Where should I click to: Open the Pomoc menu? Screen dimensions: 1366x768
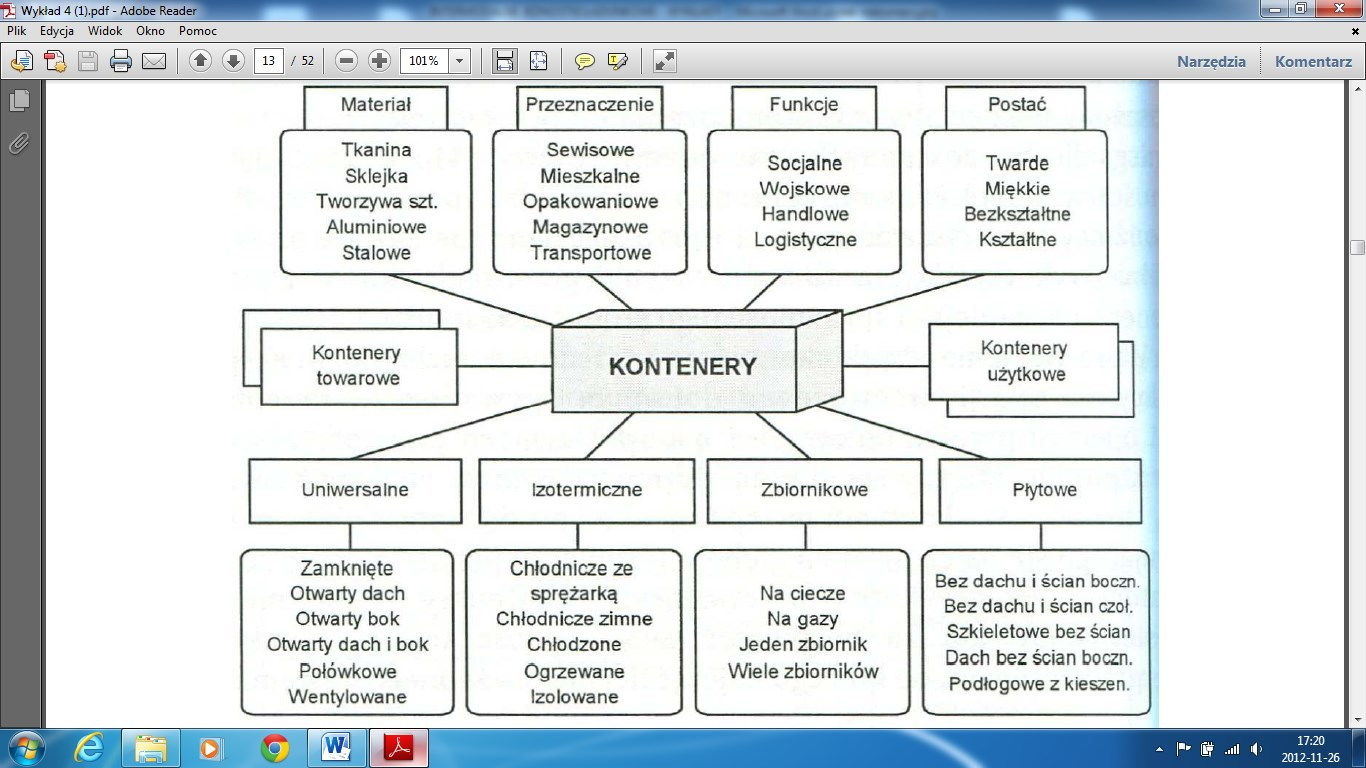pyautogui.click(x=198, y=31)
